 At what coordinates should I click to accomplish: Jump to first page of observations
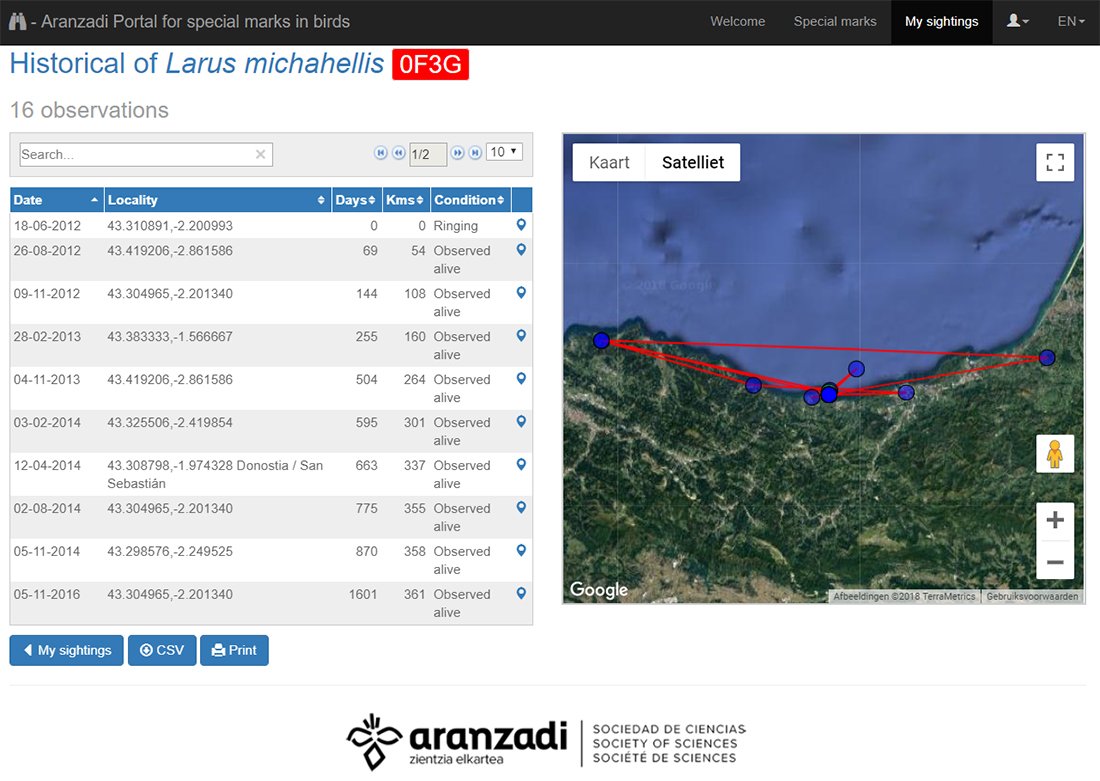(381, 153)
